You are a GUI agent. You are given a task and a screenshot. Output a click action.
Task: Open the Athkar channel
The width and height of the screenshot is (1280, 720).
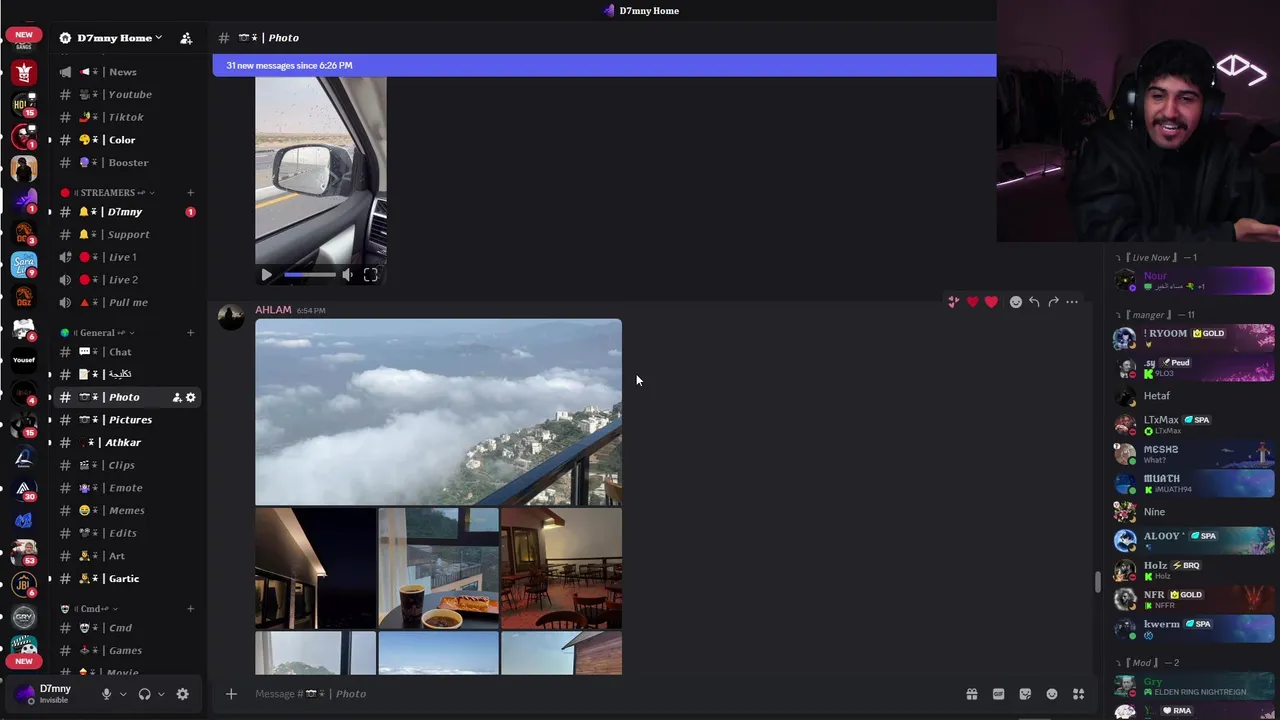coord(123,443)
